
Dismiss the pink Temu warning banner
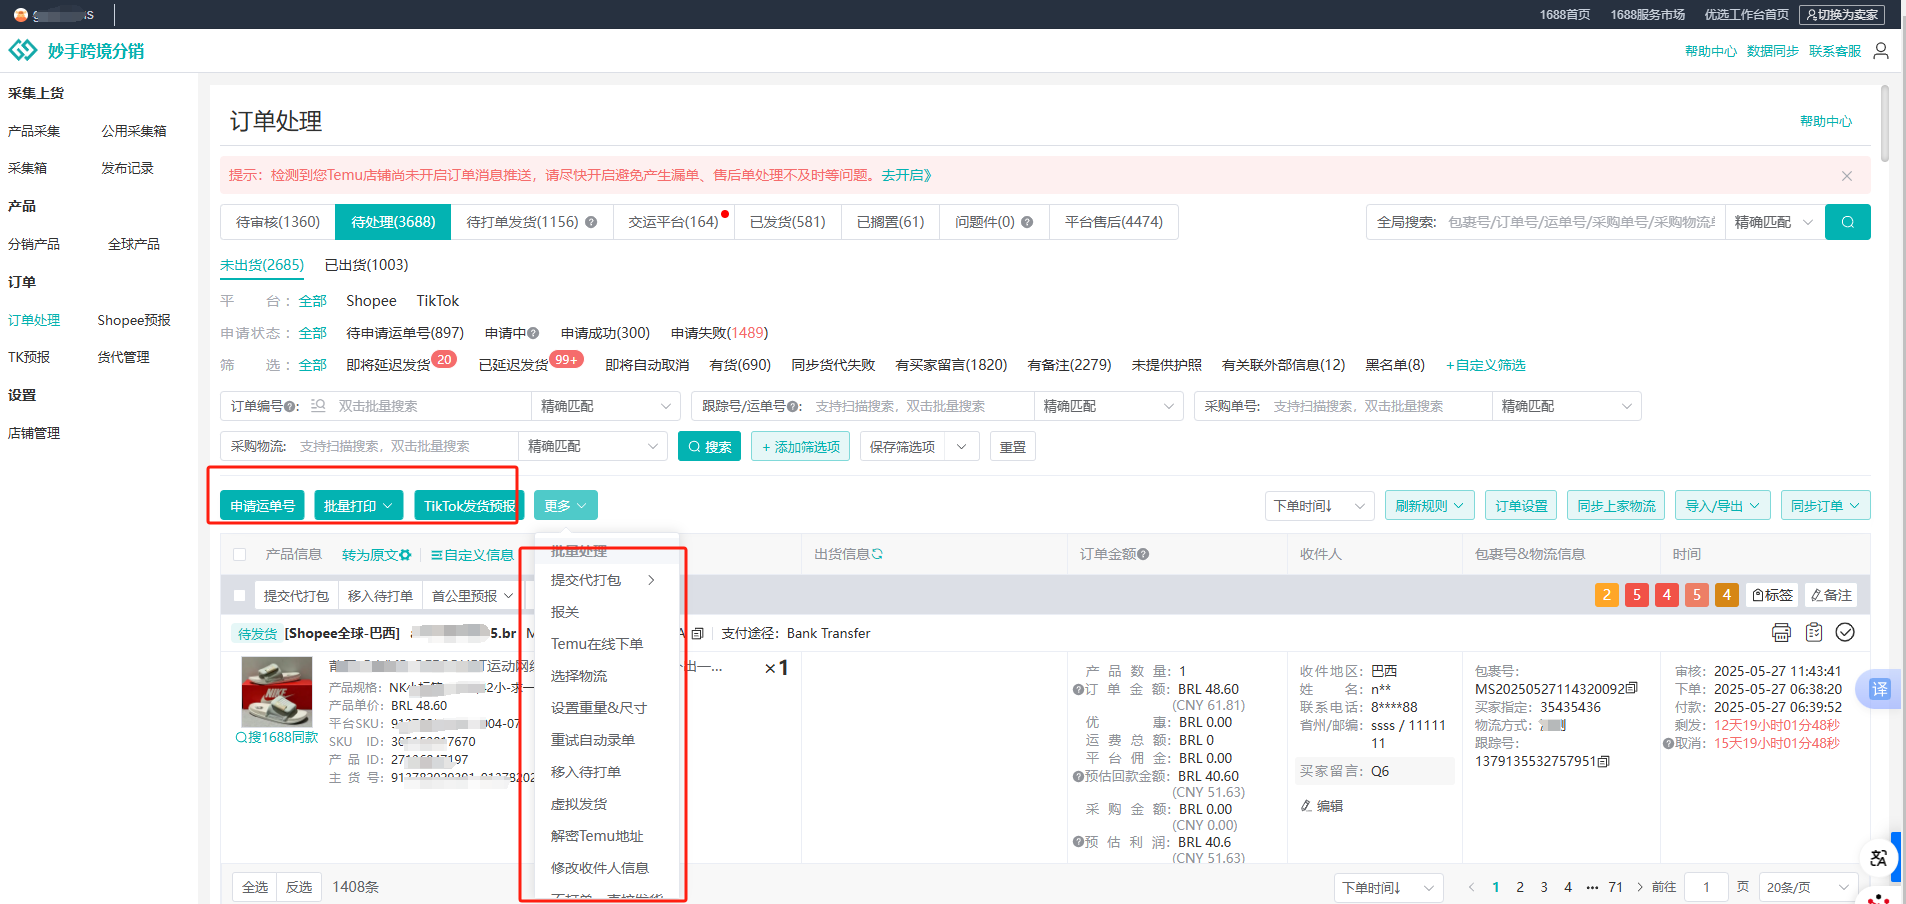pyautogui.click(x=1847, y=176)
